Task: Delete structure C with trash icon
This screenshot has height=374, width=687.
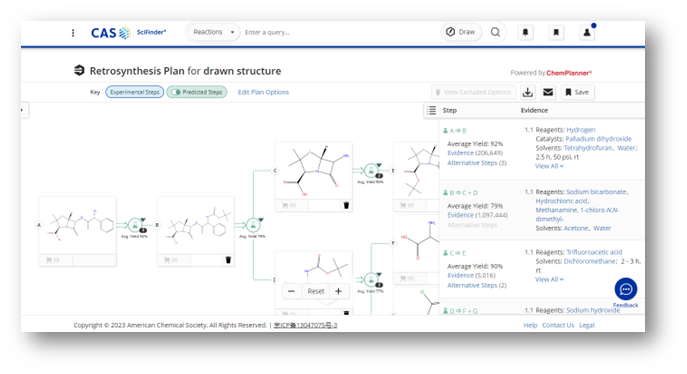Action: pyautogui.click(x=346, y=205)
